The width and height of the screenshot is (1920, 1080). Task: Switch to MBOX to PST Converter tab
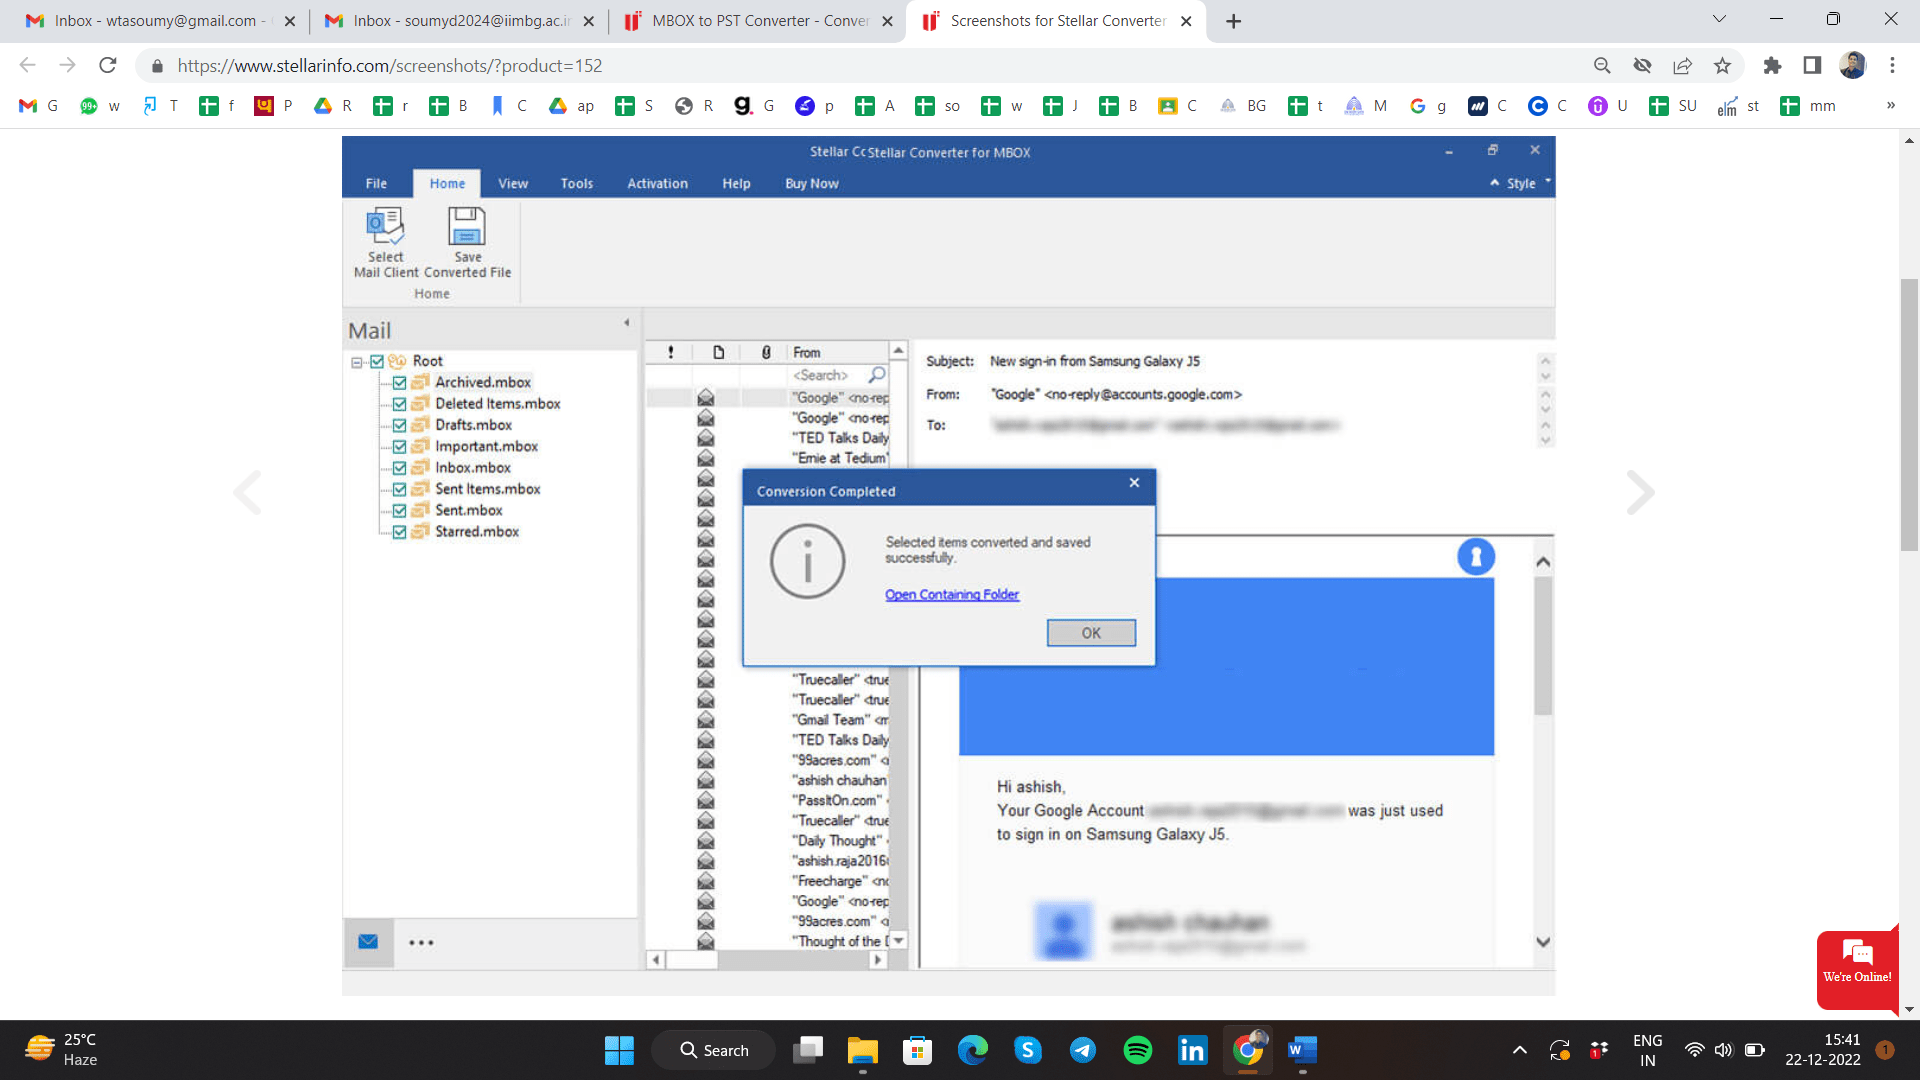tap(757, 20)
